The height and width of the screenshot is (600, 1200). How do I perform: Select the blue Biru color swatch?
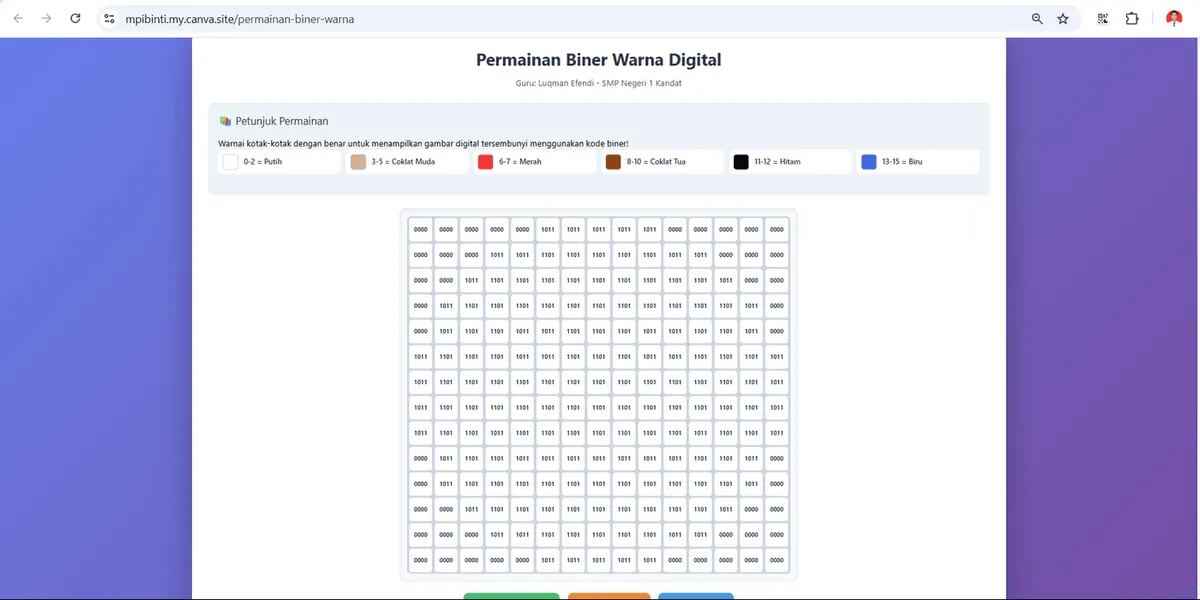pyautogui.click(x=869, y=162)
